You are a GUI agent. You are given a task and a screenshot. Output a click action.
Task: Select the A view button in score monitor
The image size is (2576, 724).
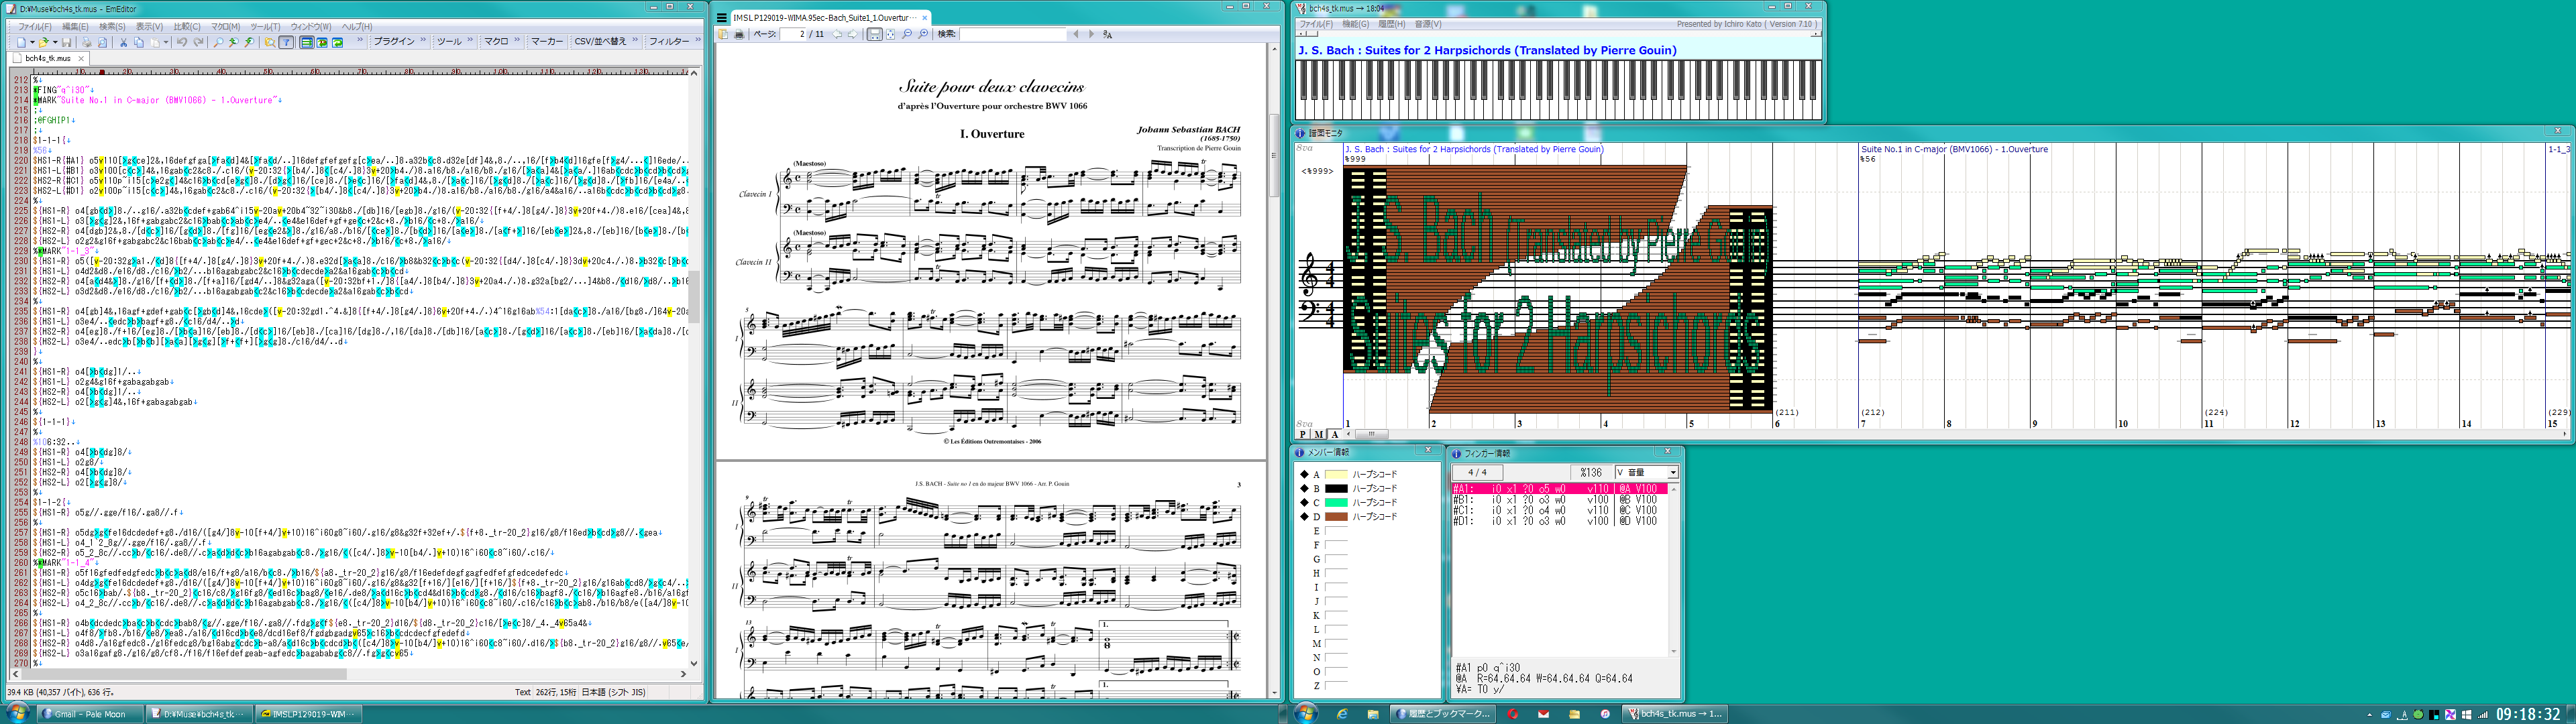pyautogui.click(x=1334, y=434)
